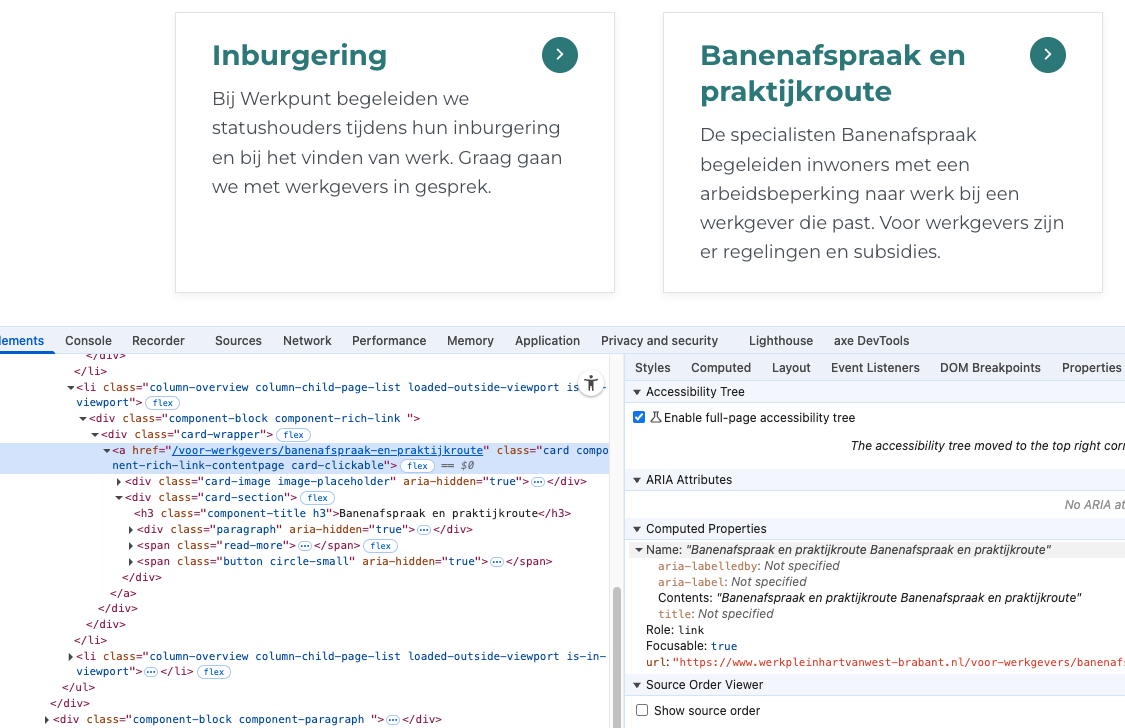
Task: Switch to the Sources tab
Action: coord(238,341)
